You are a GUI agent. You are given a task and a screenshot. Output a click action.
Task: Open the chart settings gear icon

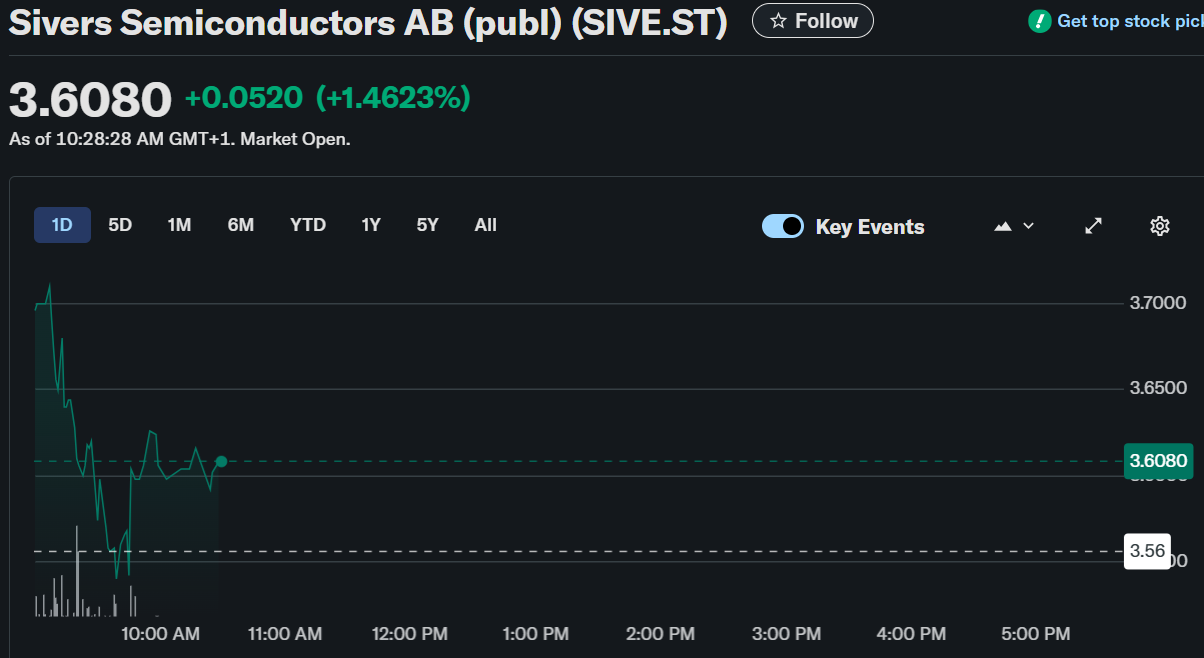(x=1159, y=226)
